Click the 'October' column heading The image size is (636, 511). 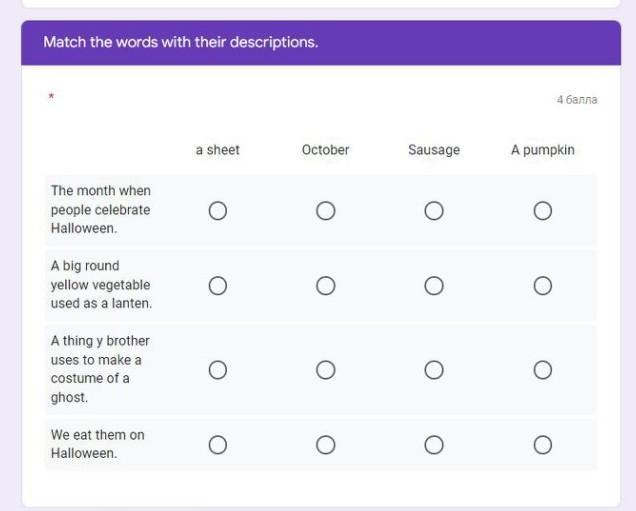click(x=325, y=150)
